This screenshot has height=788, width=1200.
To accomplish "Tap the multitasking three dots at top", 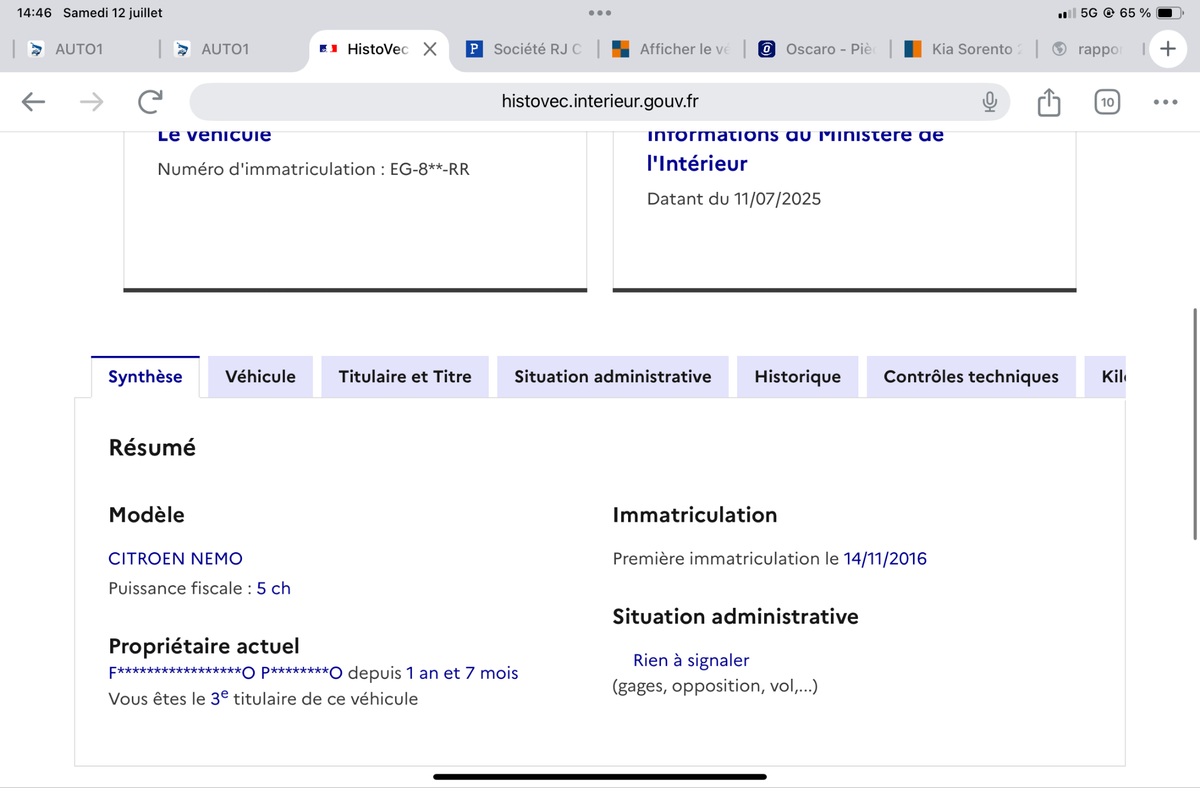I will tap(600, 13).
